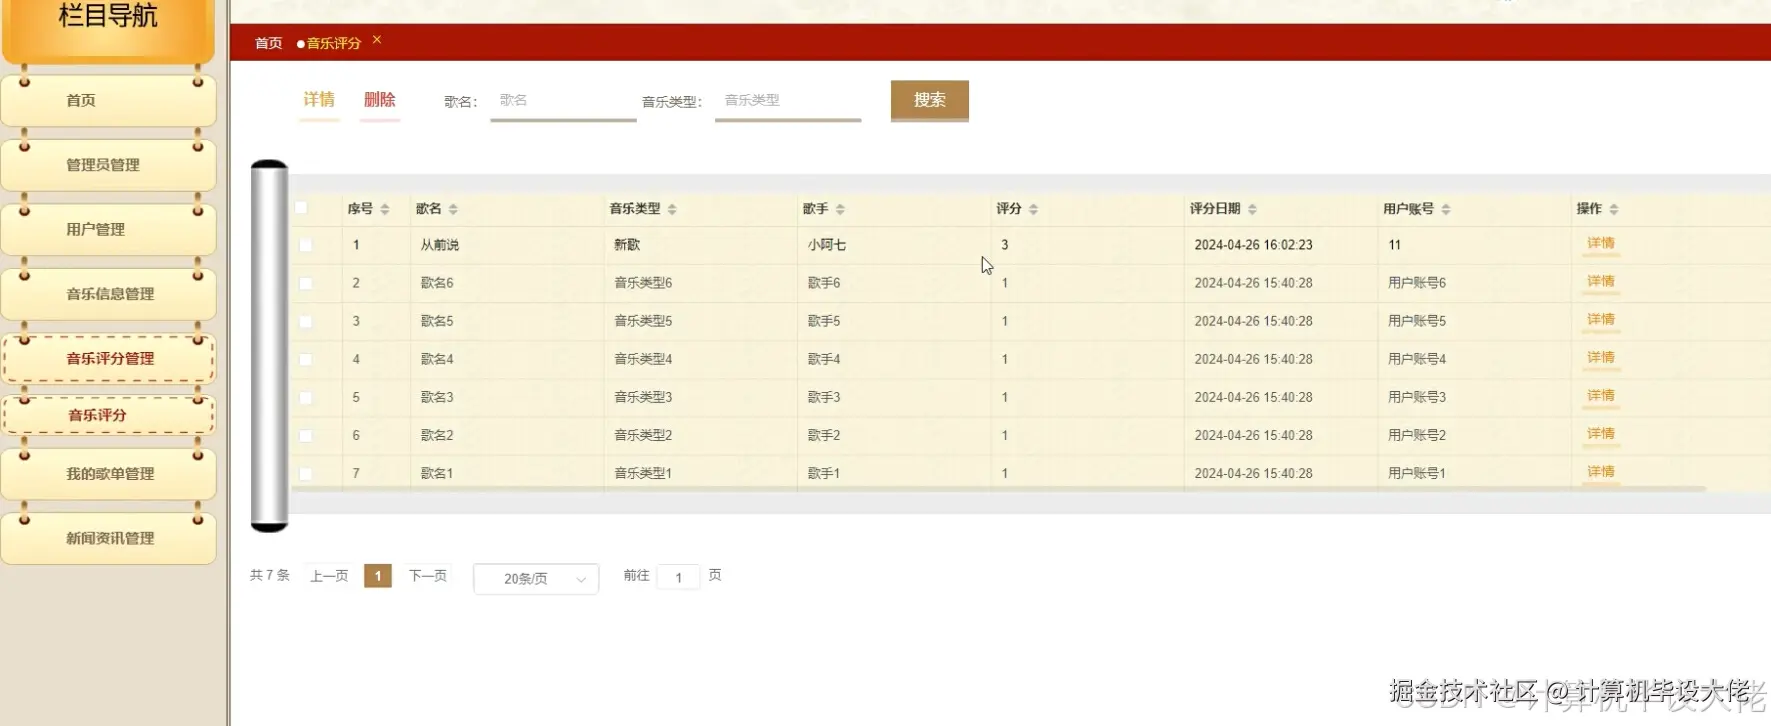Open 详情 for the 歌名6 row

pyautogui.click(x=1601, y=281)
